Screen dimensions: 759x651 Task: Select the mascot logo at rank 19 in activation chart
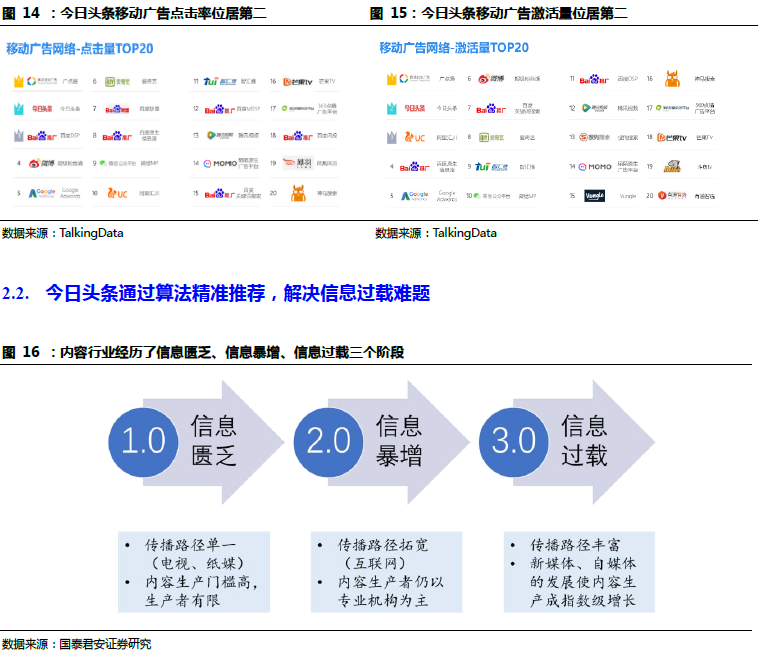(x=672, y=167)
